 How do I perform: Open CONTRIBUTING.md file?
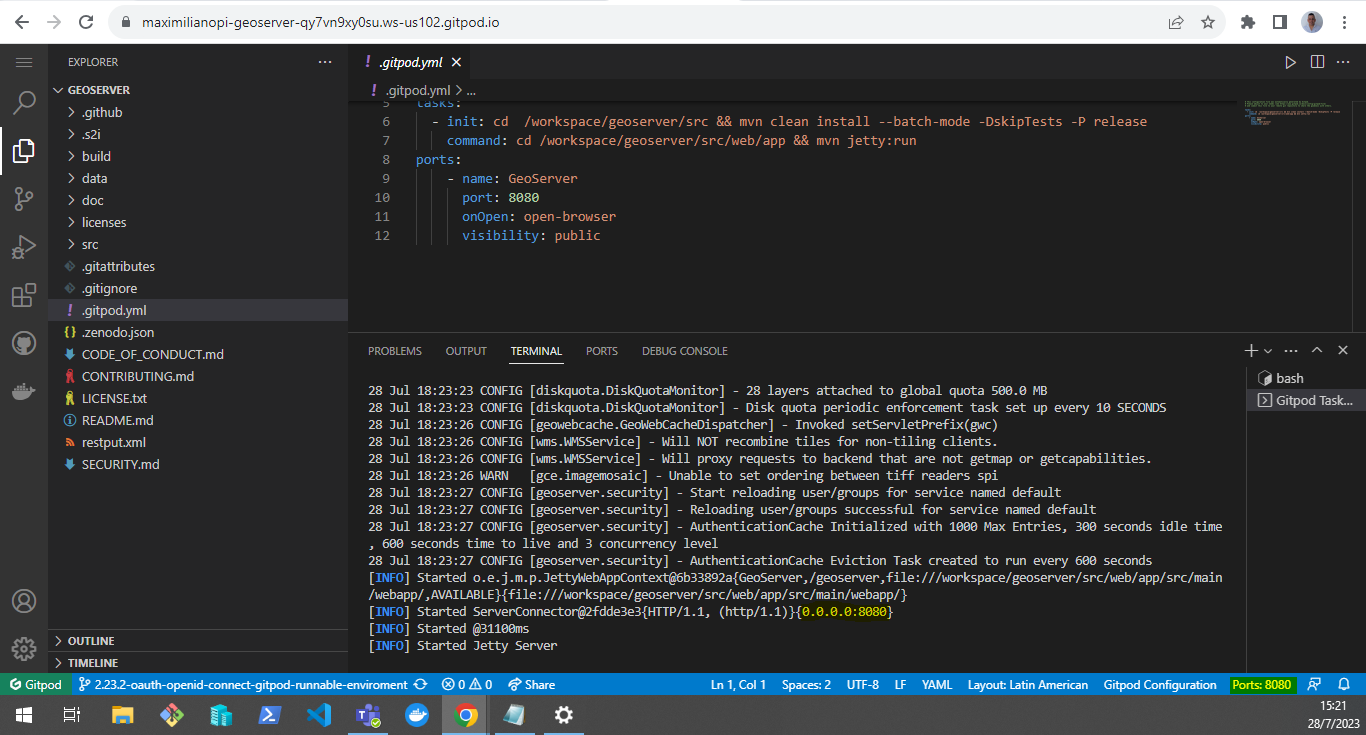[198, 376]
